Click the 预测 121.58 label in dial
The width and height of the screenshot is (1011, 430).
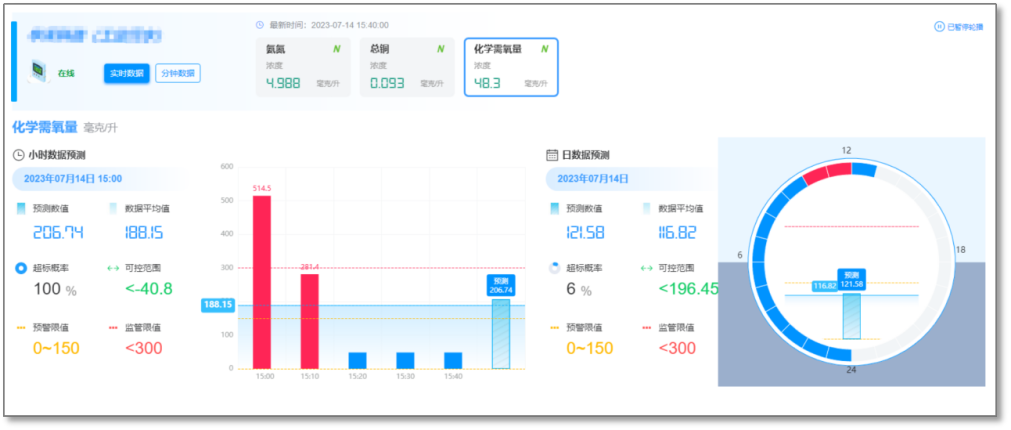852,279
